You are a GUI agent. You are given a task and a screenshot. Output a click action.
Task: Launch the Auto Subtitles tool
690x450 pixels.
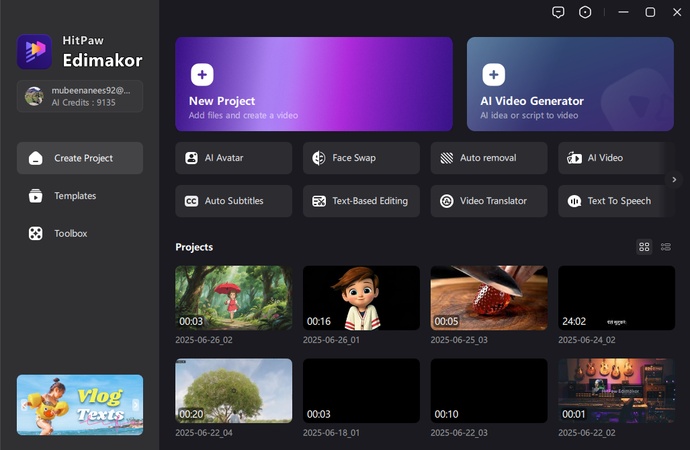click(234, 201)
